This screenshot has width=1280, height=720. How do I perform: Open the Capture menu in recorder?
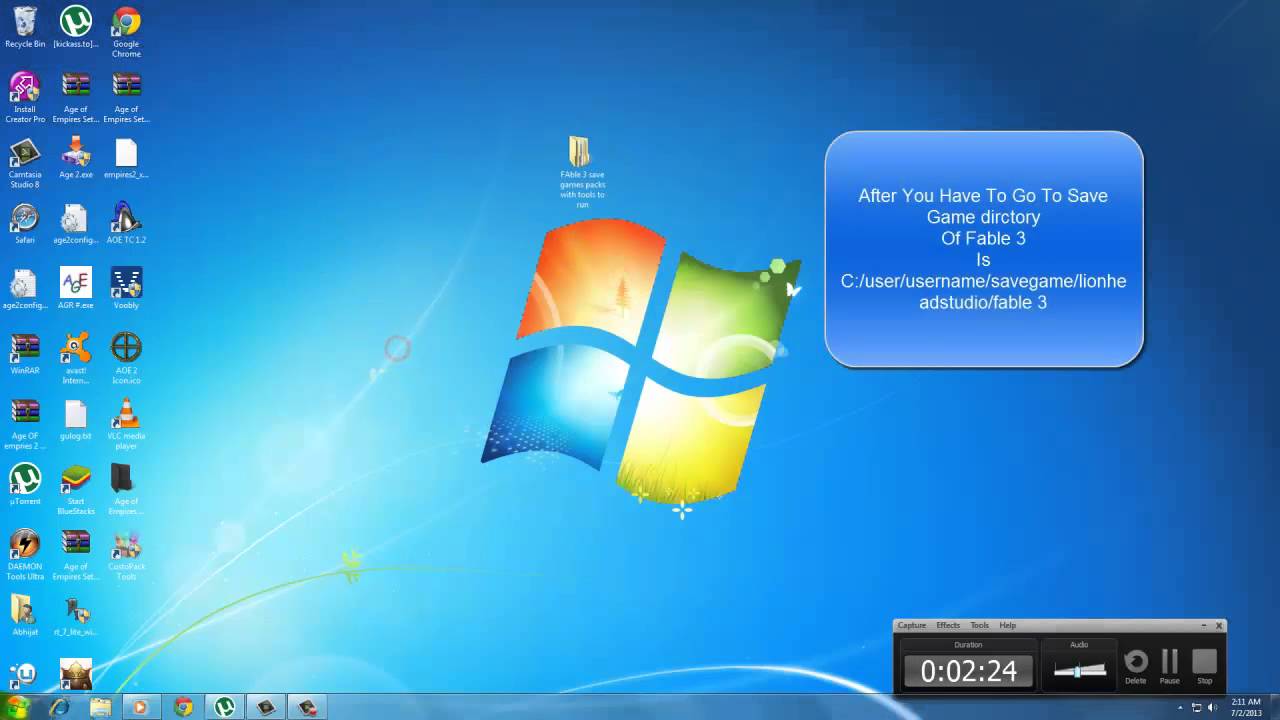[x=911, y=625]
